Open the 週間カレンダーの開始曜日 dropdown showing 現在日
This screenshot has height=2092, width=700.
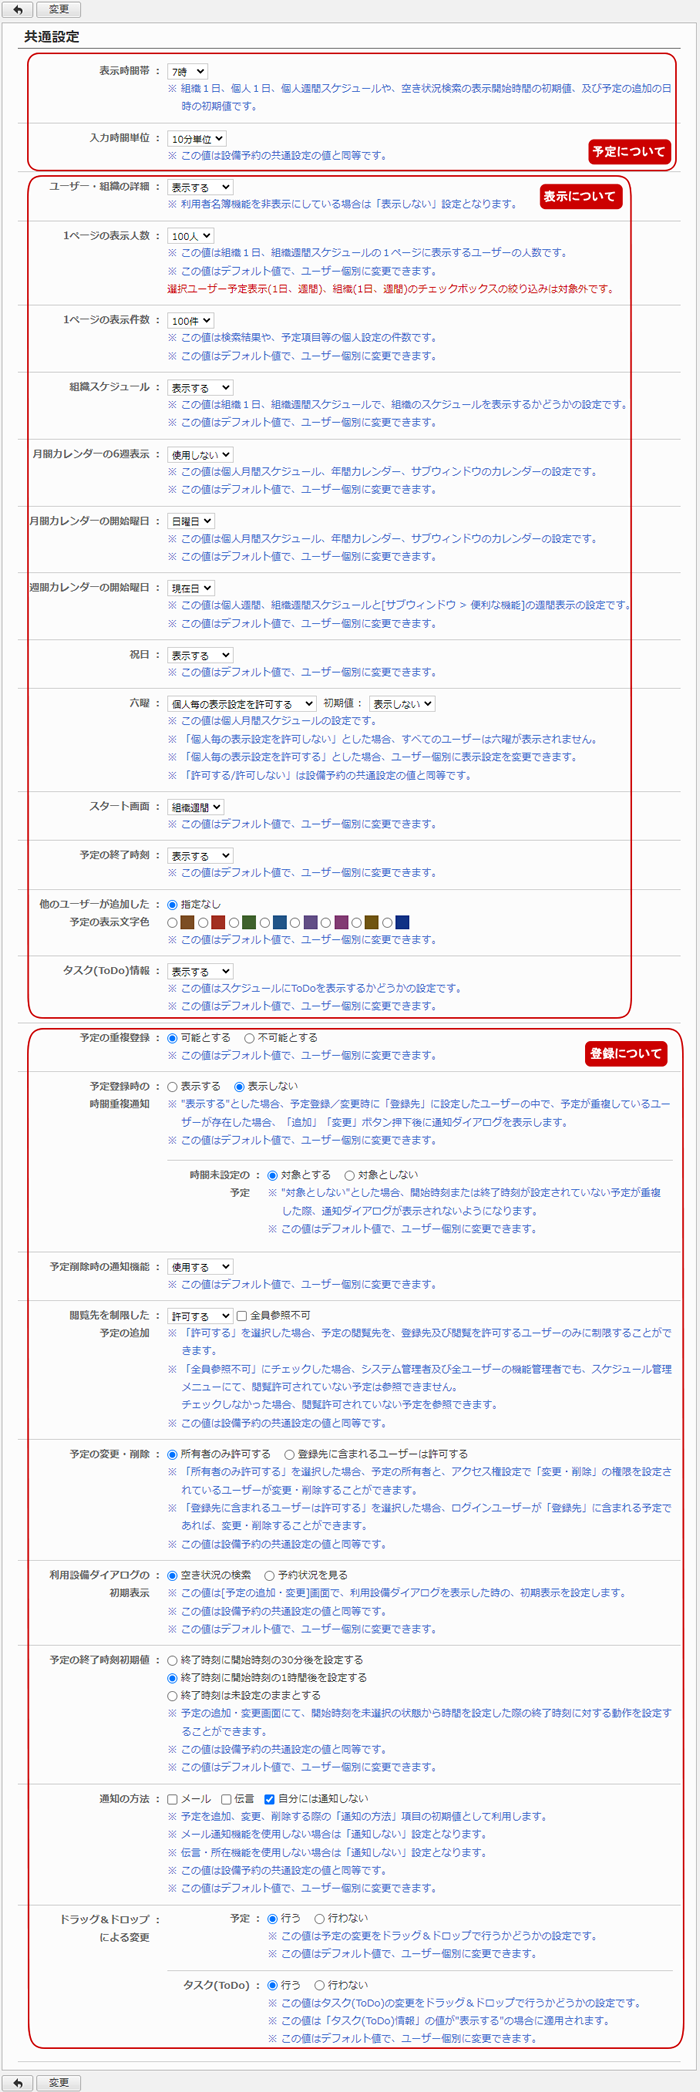pyautogui.click(x=191, y=589)
